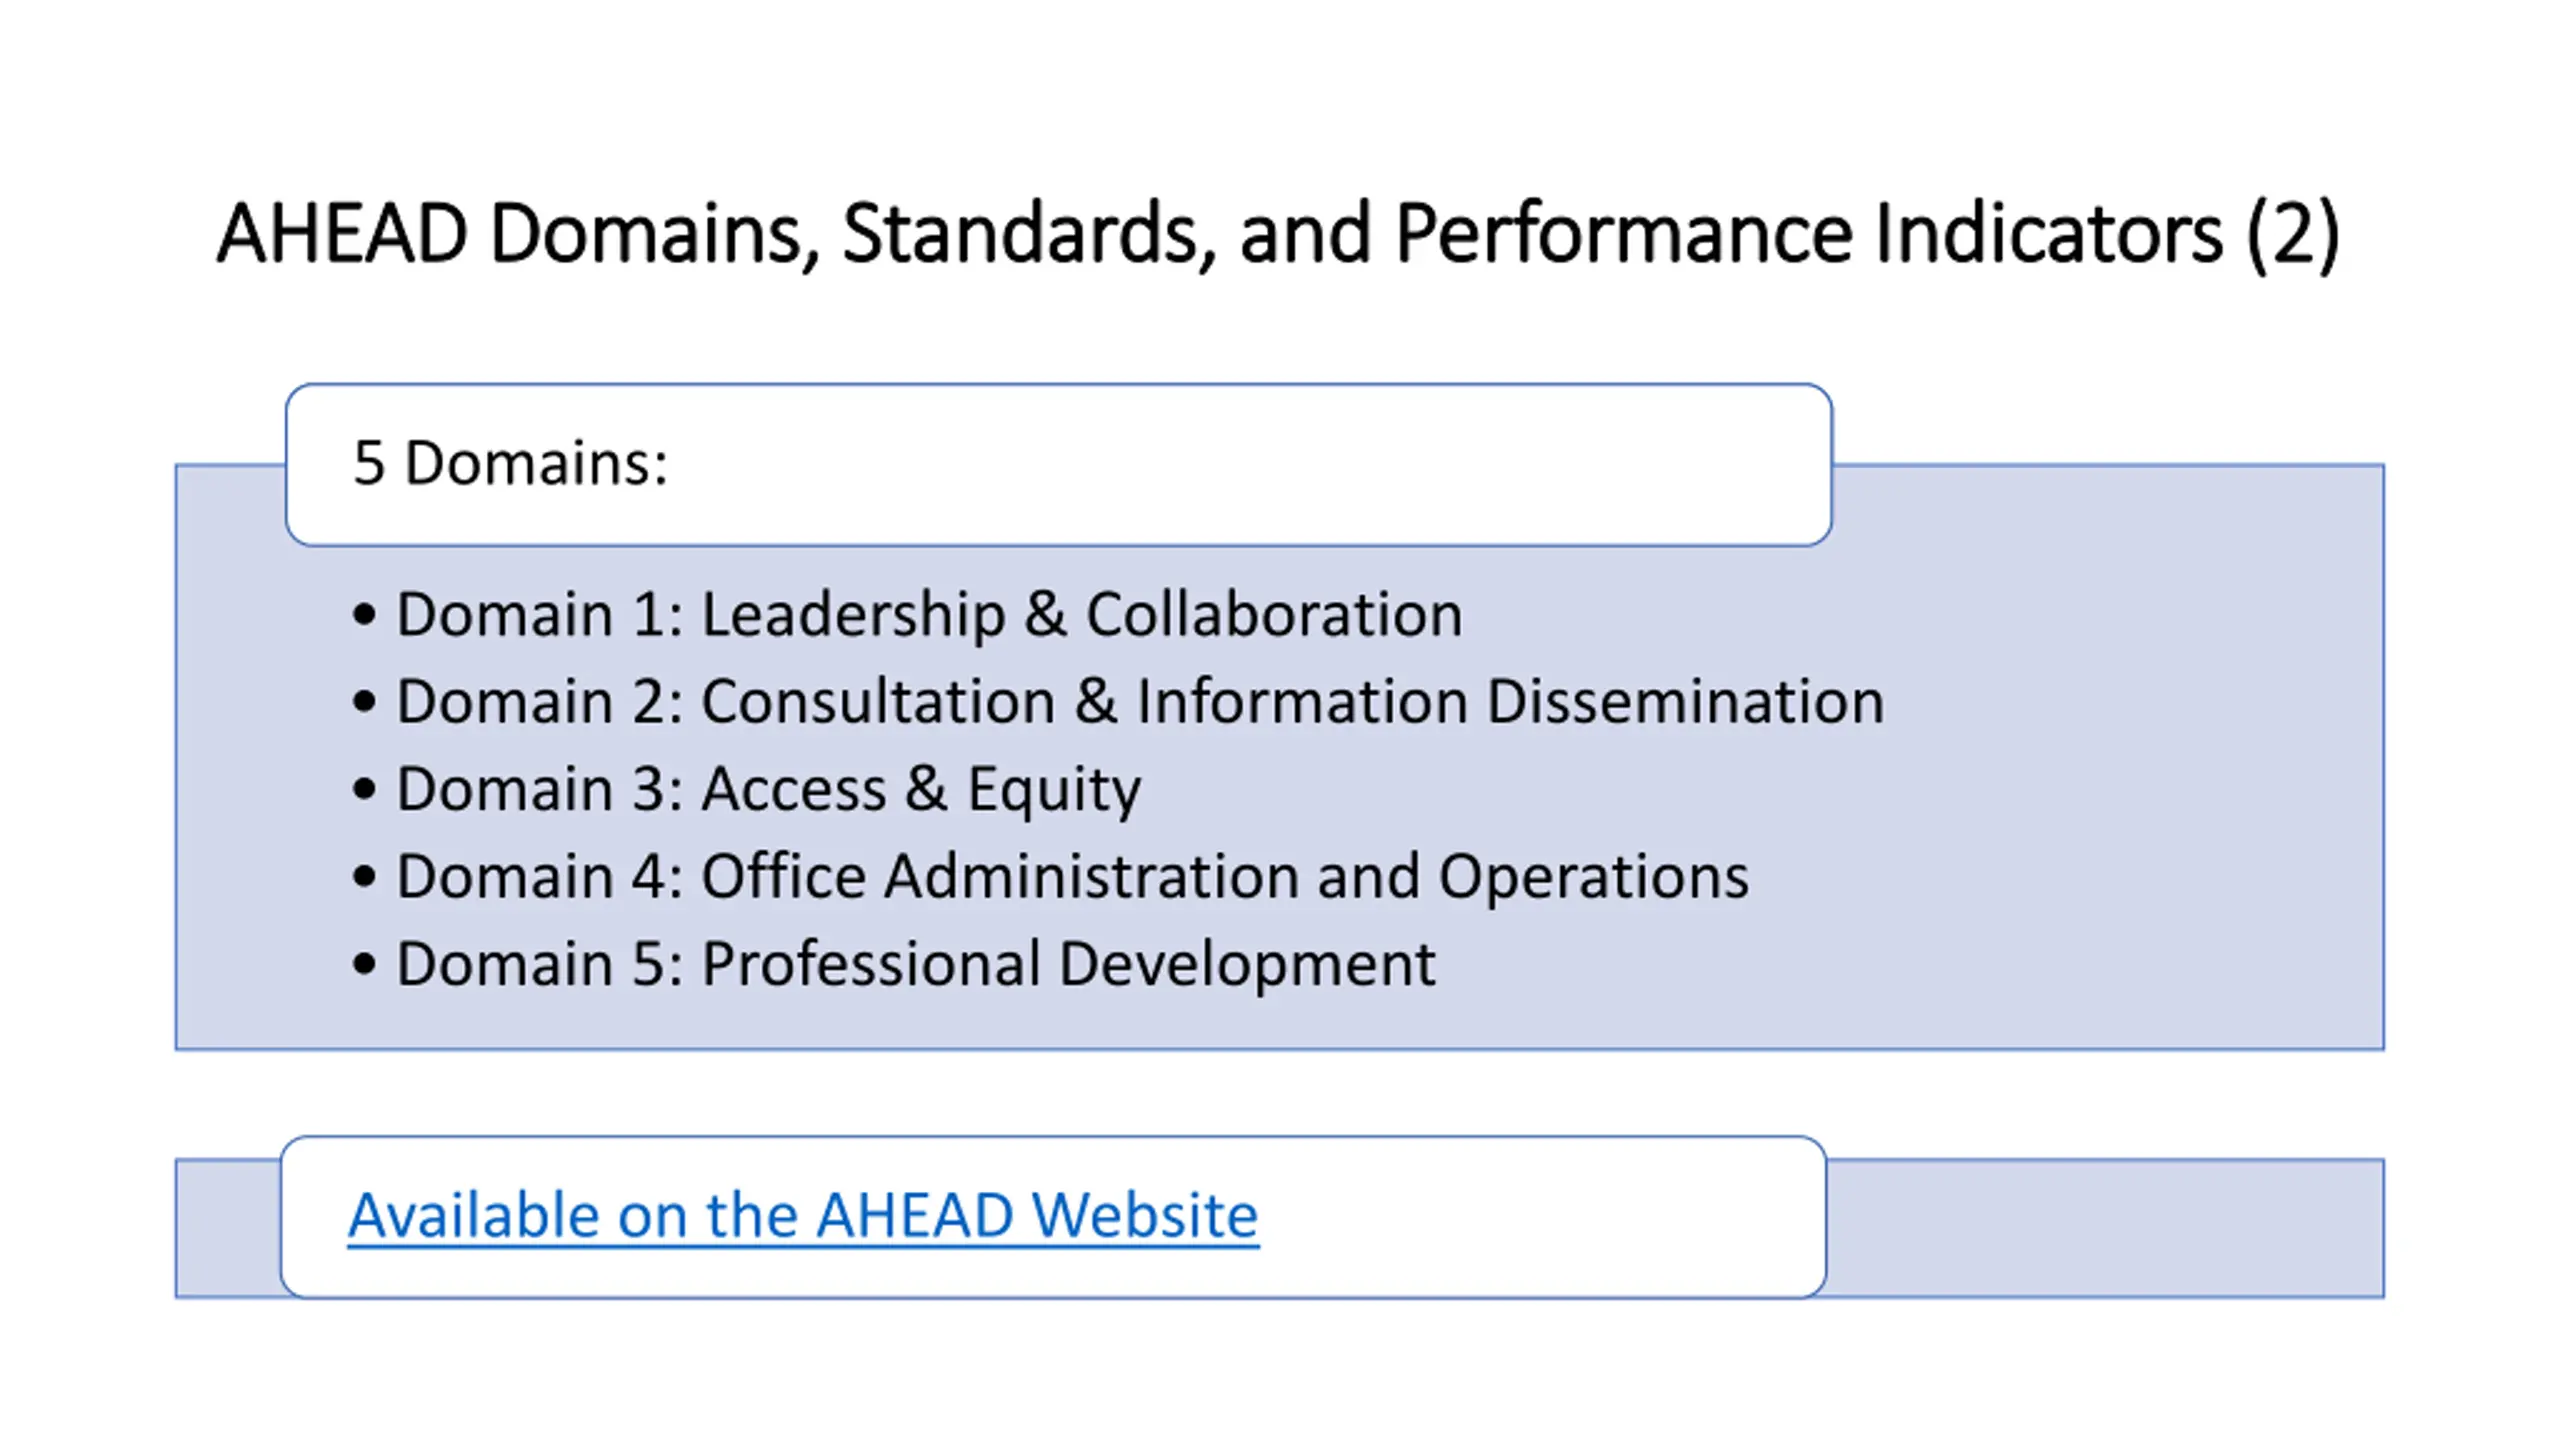The height and width of the screenshot is (1440, 2560).
Task: Click the word Equity in Domain 3
Action: click(x=1053, y=791)
